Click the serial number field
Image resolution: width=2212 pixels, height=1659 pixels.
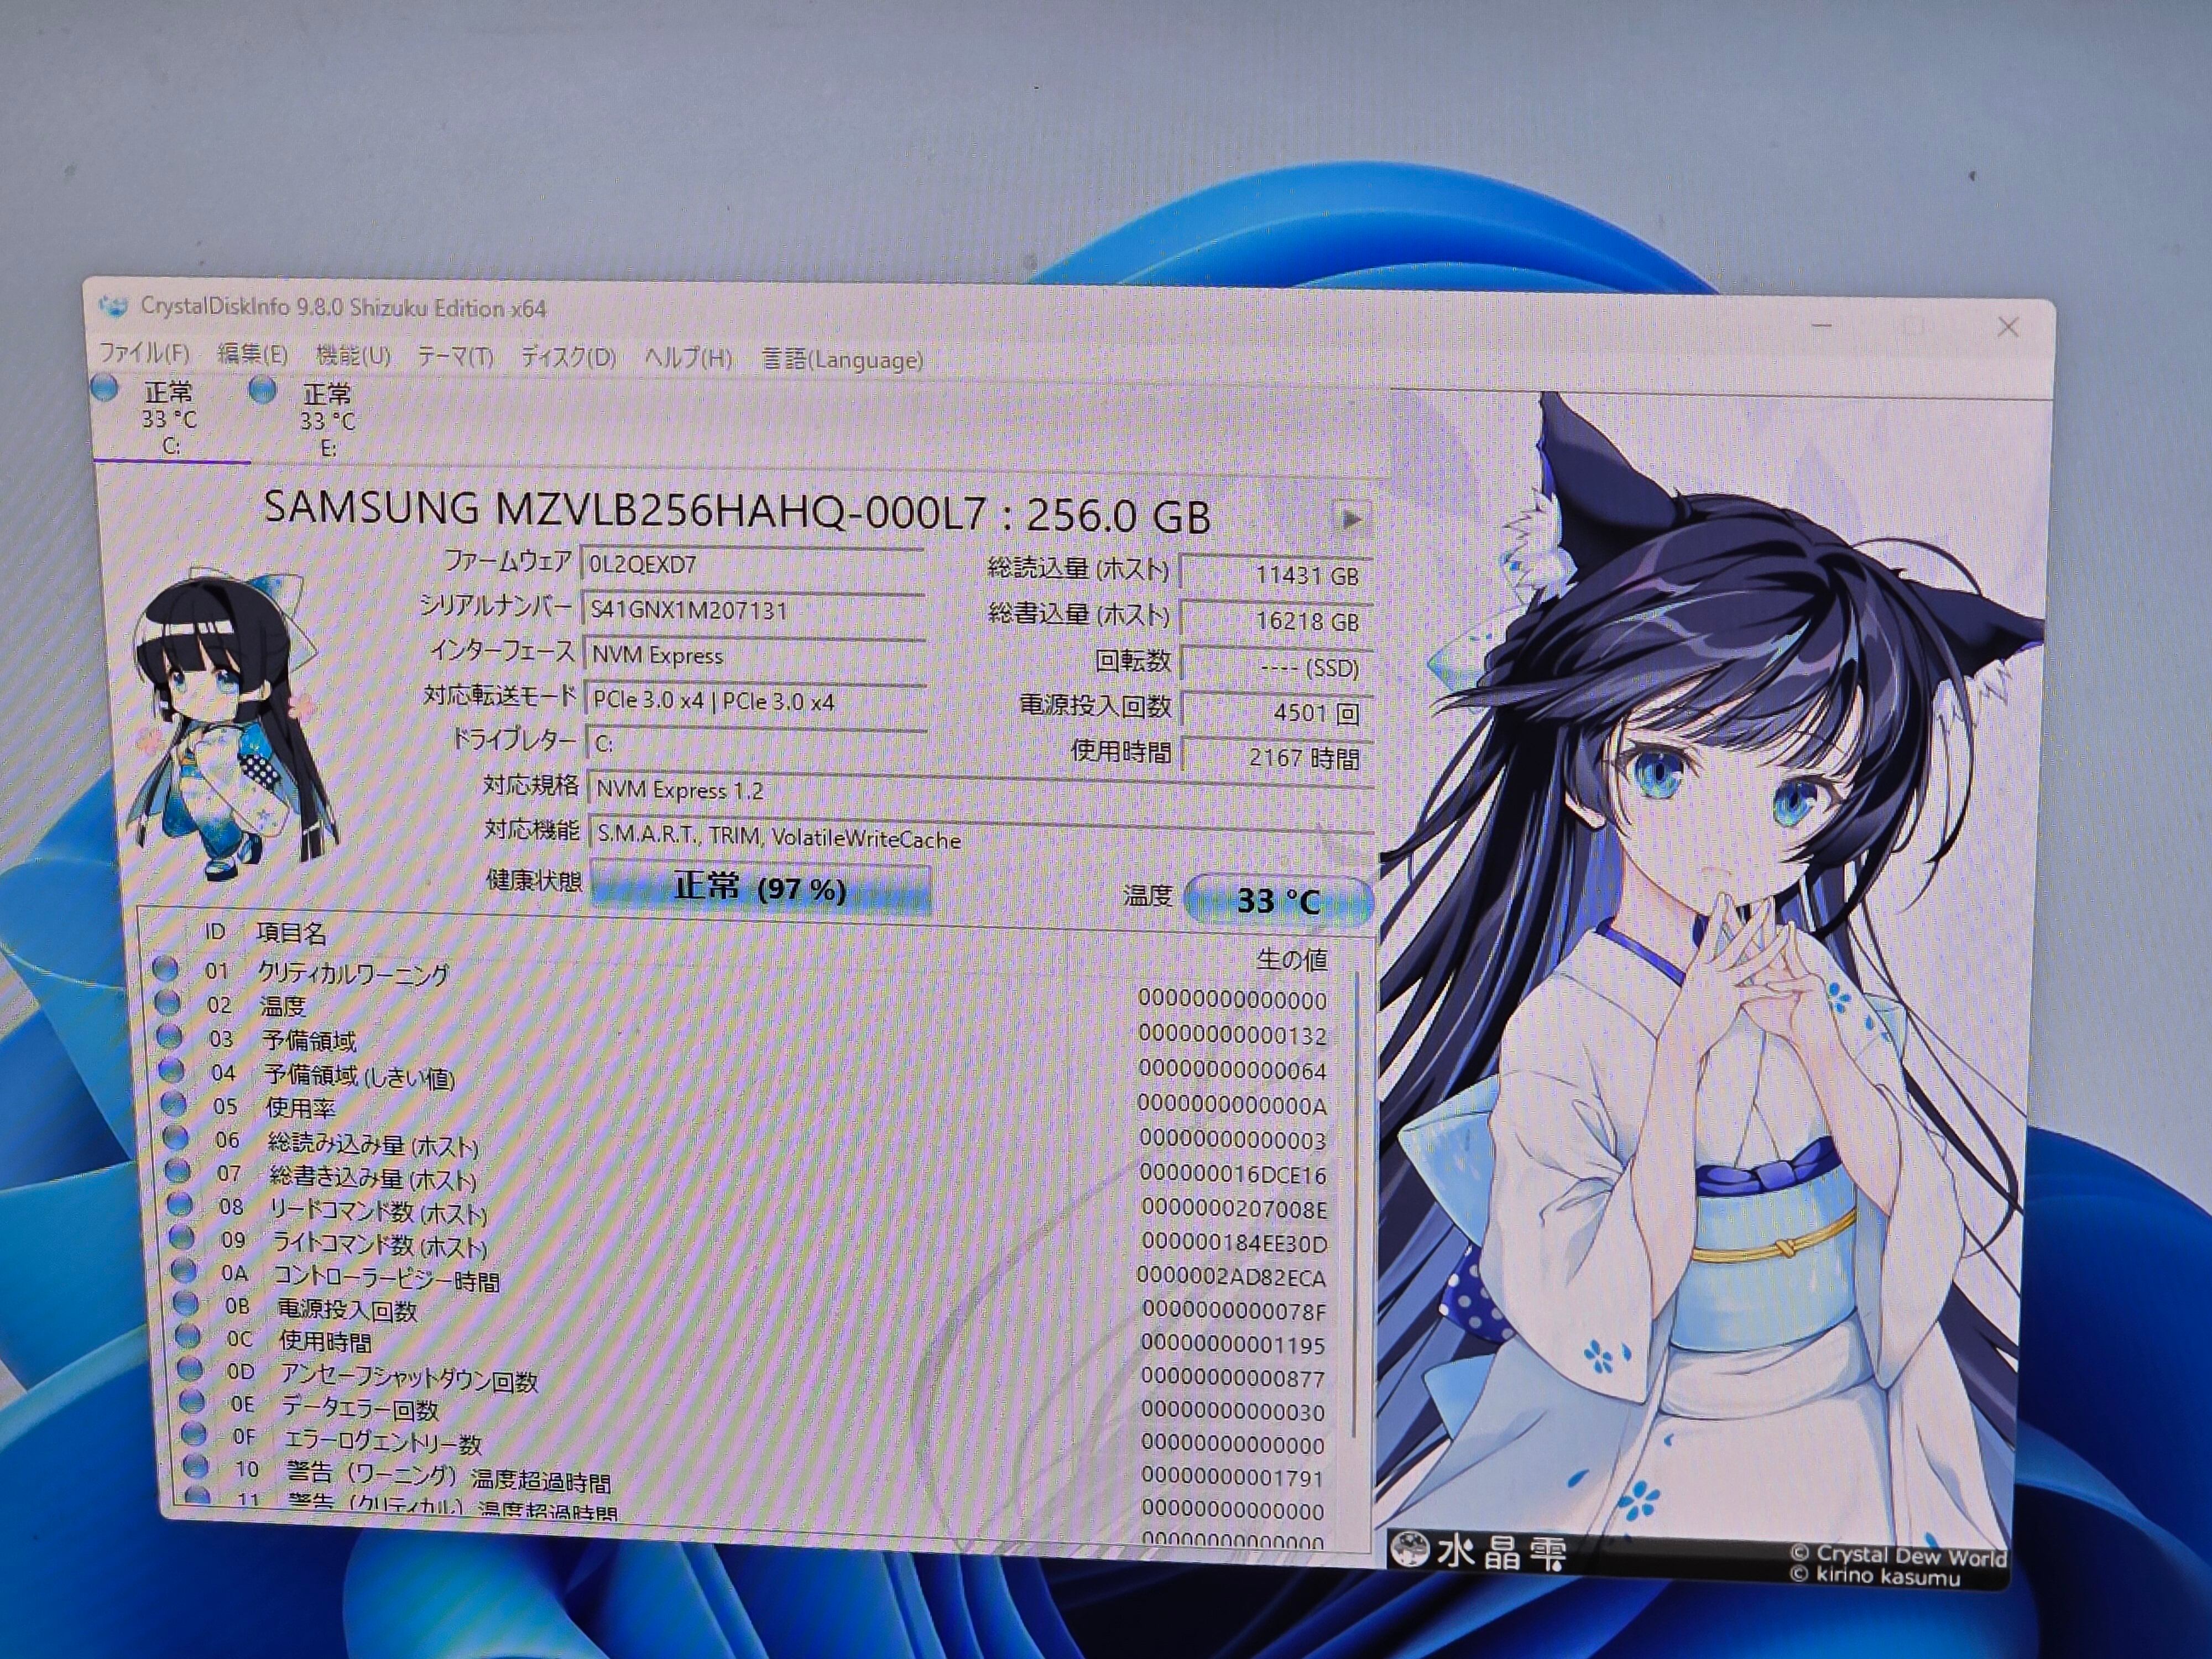coord(752,610)
